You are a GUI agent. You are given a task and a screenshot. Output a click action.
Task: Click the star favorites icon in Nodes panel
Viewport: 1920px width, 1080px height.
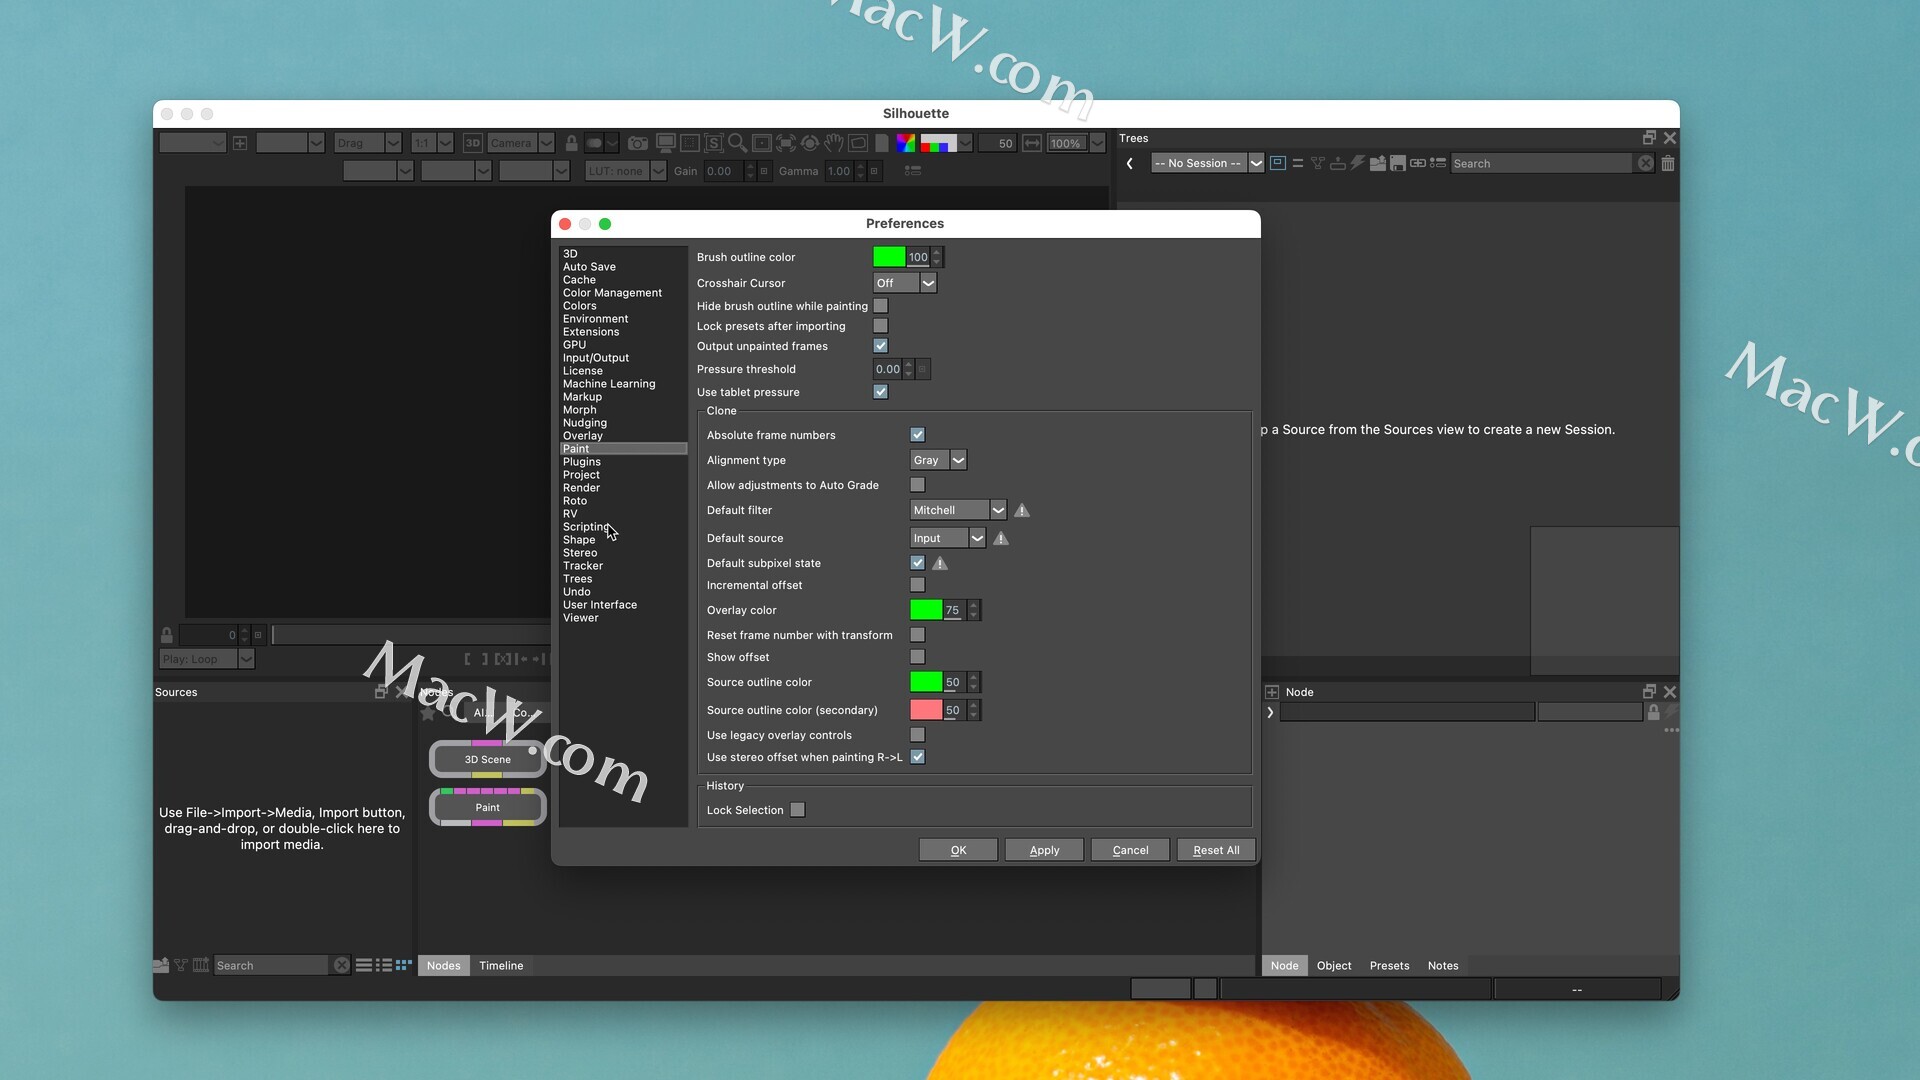point(428,713)
